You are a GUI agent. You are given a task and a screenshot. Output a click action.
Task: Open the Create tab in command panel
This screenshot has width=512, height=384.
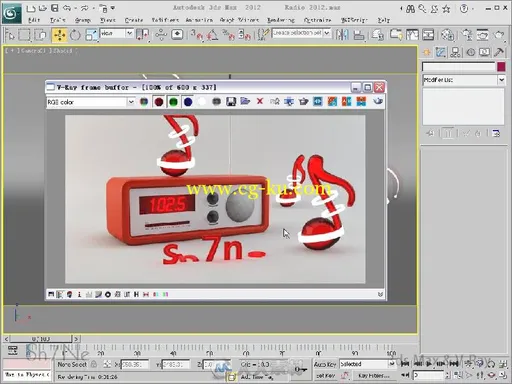click(x=426, y=52)
